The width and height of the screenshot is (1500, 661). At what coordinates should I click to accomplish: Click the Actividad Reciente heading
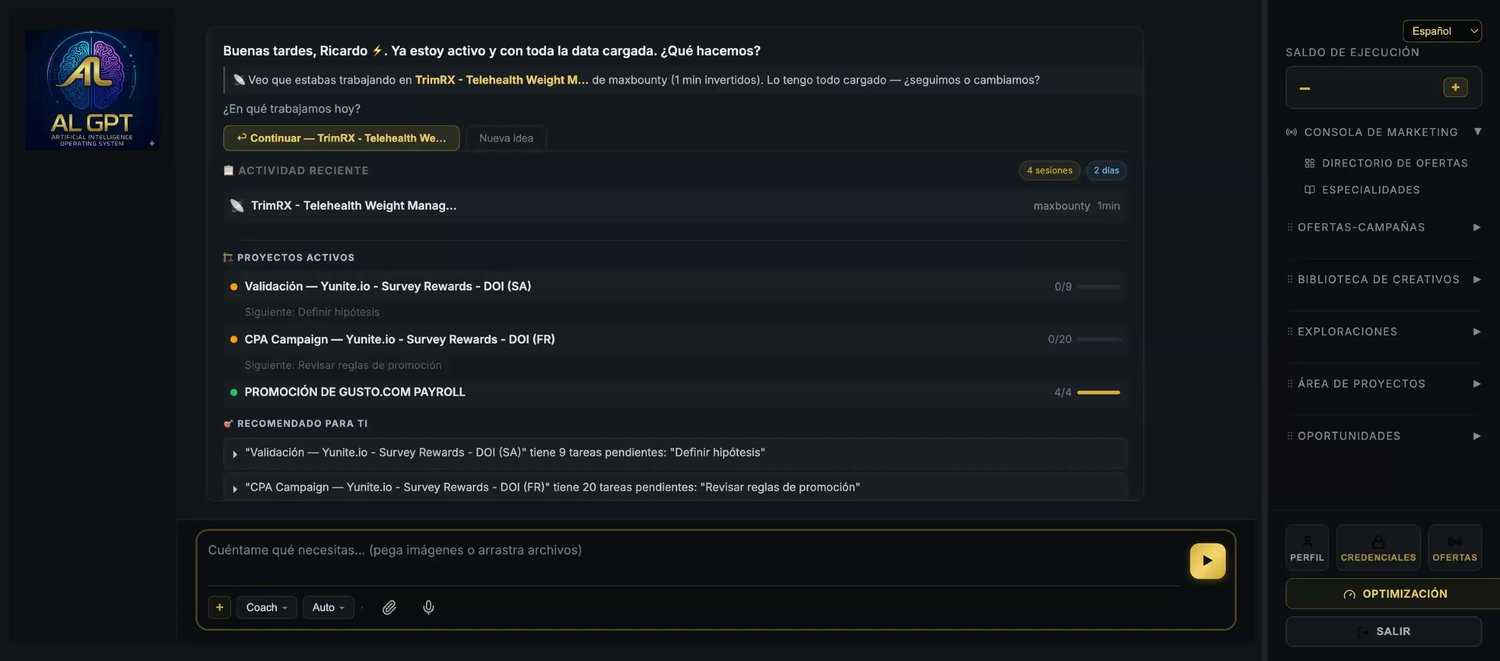(303, 171)
